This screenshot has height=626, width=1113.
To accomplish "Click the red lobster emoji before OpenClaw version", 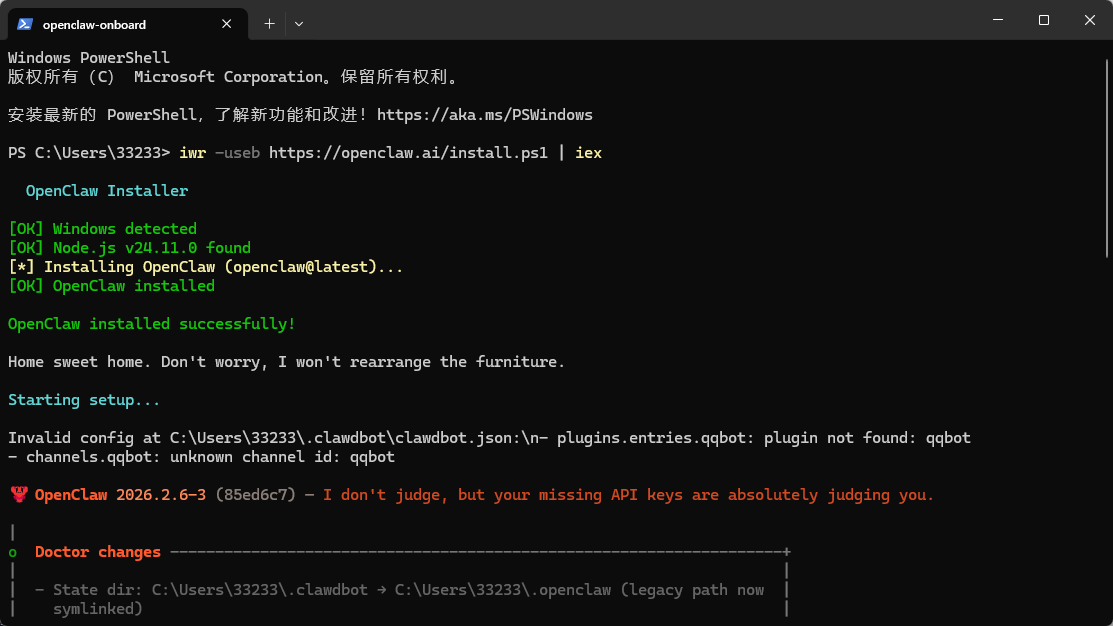I will click(18, 495).
